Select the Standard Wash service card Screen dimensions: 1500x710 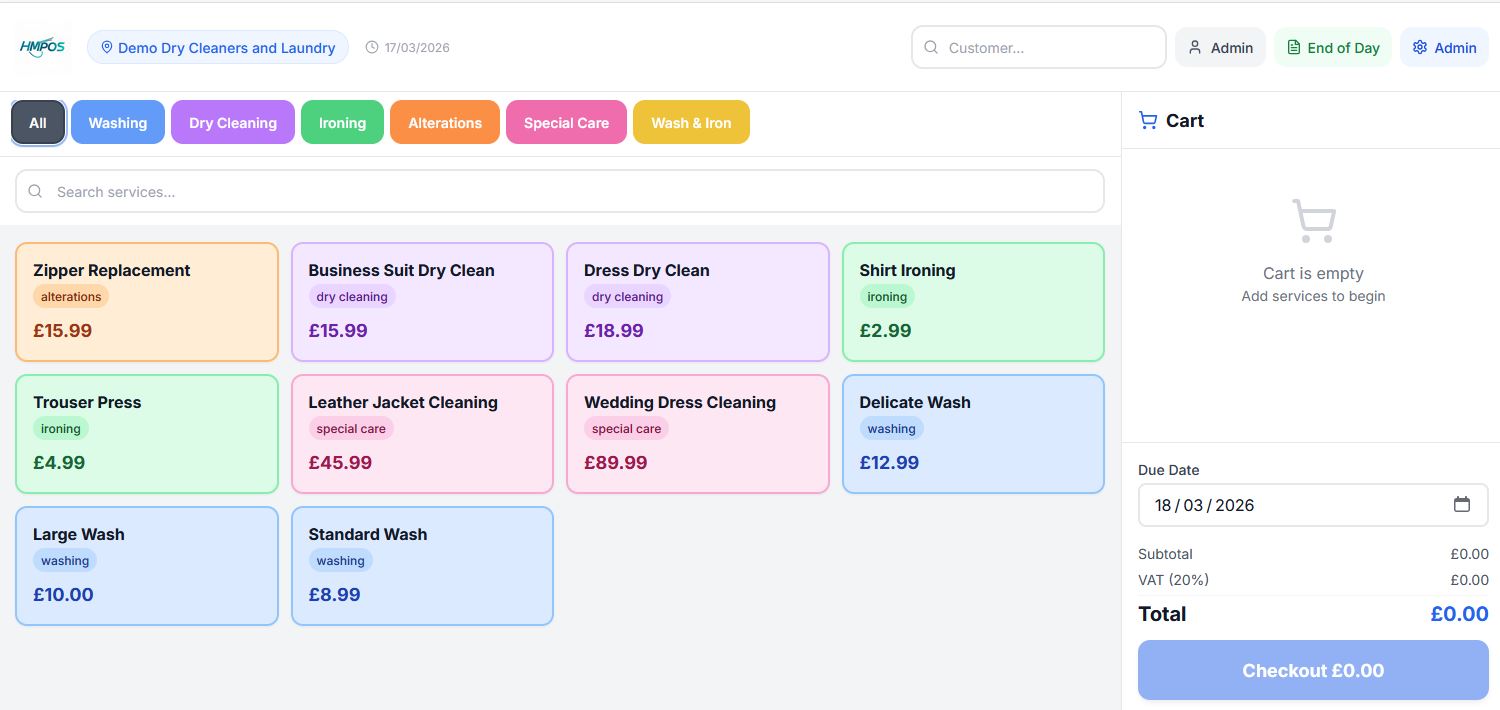422,566
